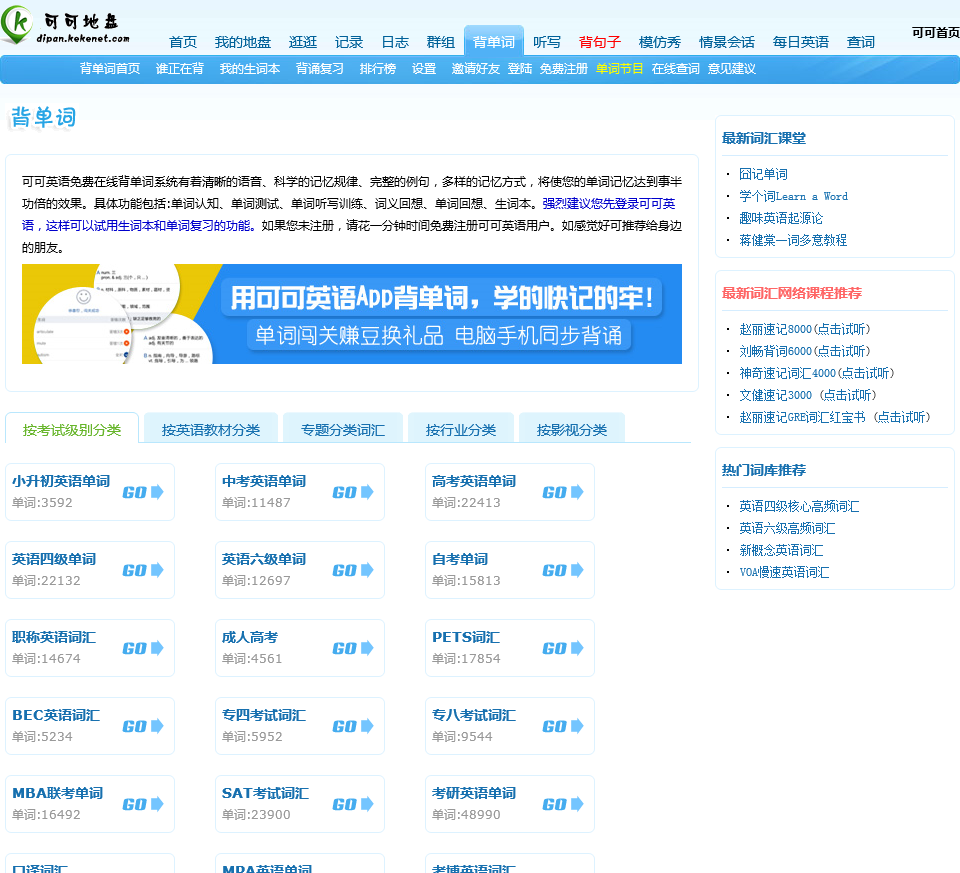
Task: Click 设置 in the blue submenu
Action: 424,69
